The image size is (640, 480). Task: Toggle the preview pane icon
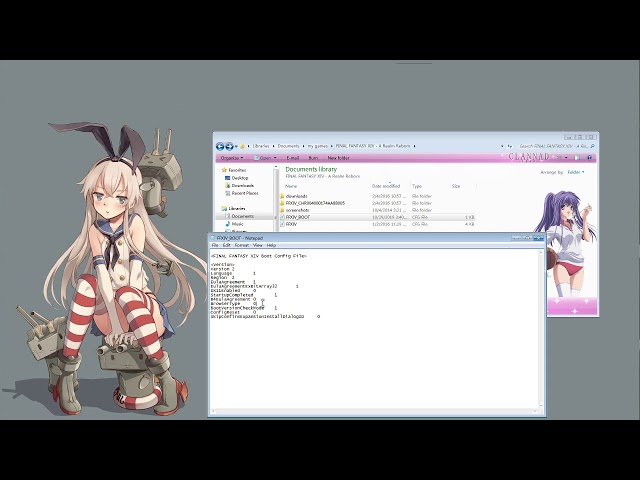pos(578,158)
